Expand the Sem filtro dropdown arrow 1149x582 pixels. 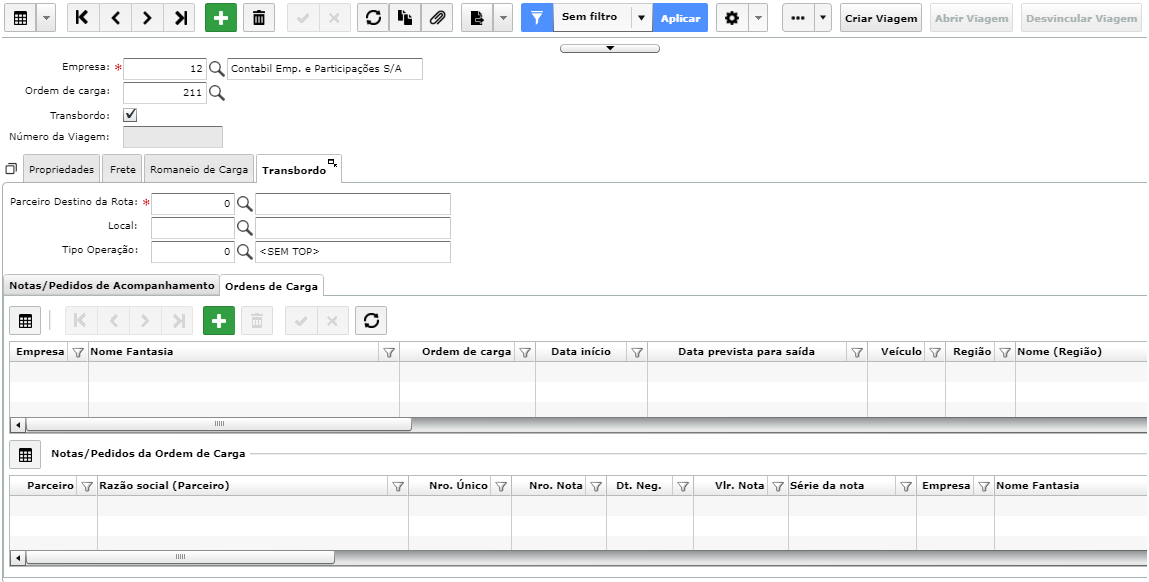point(641,18)
